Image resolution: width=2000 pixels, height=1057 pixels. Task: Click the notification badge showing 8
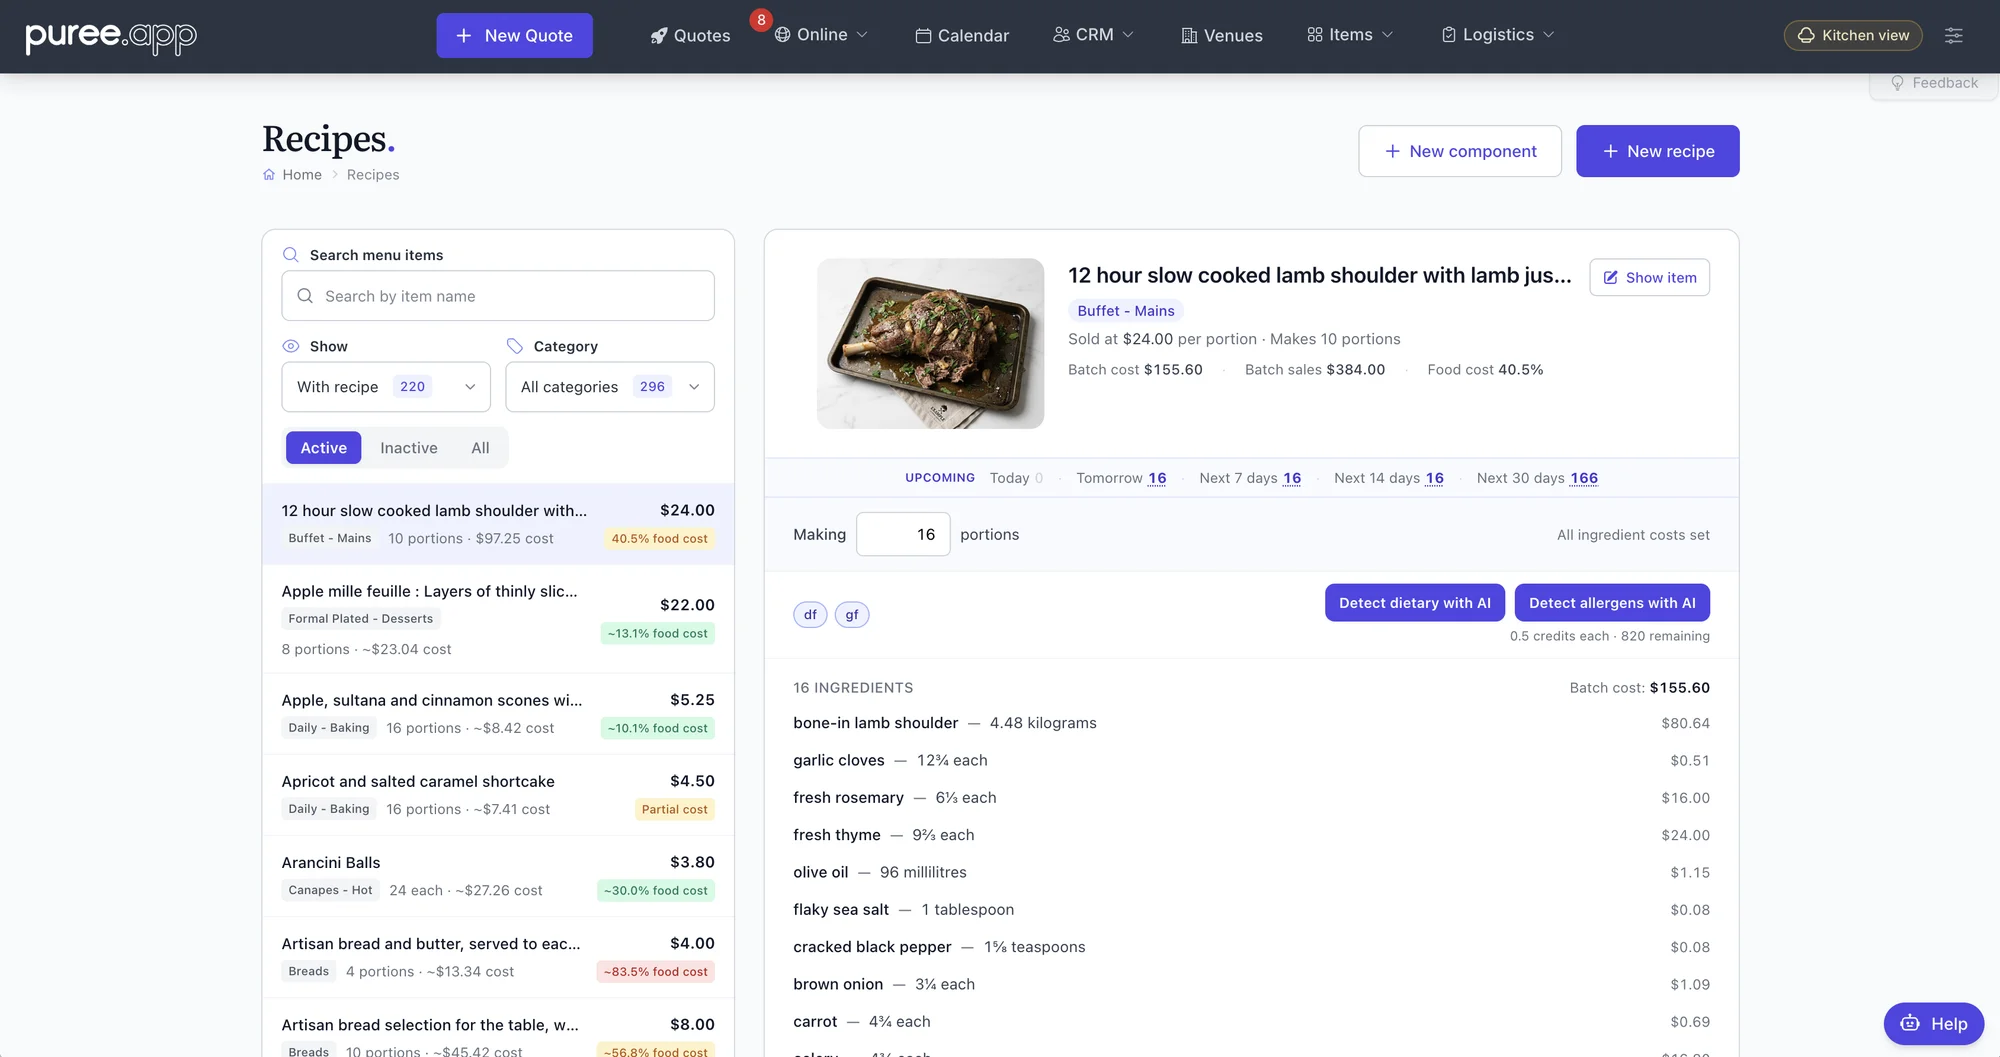tap(761, 20)
